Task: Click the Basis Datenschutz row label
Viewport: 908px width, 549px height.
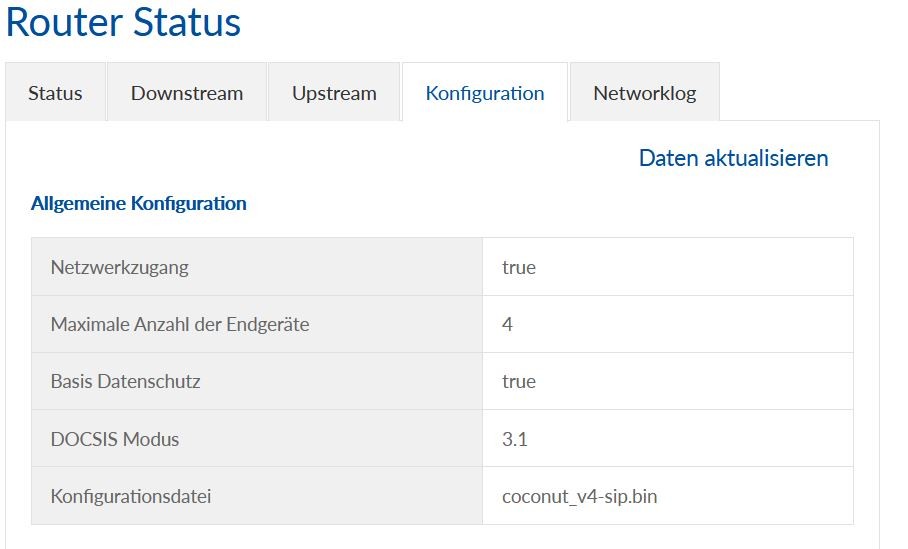Action: coord(126,381)
